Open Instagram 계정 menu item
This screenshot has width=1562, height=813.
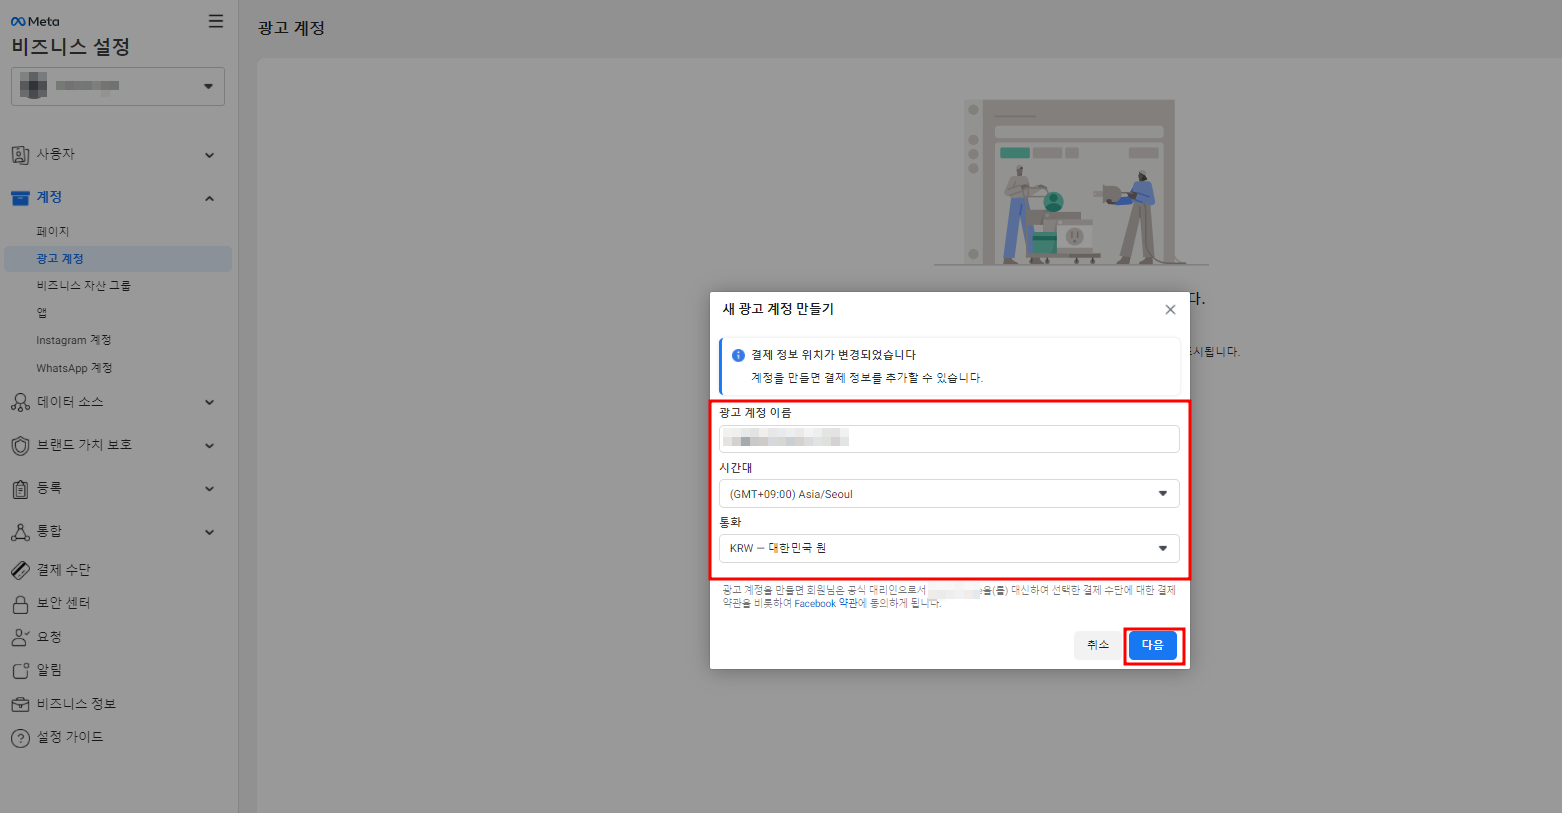point(74,340)
